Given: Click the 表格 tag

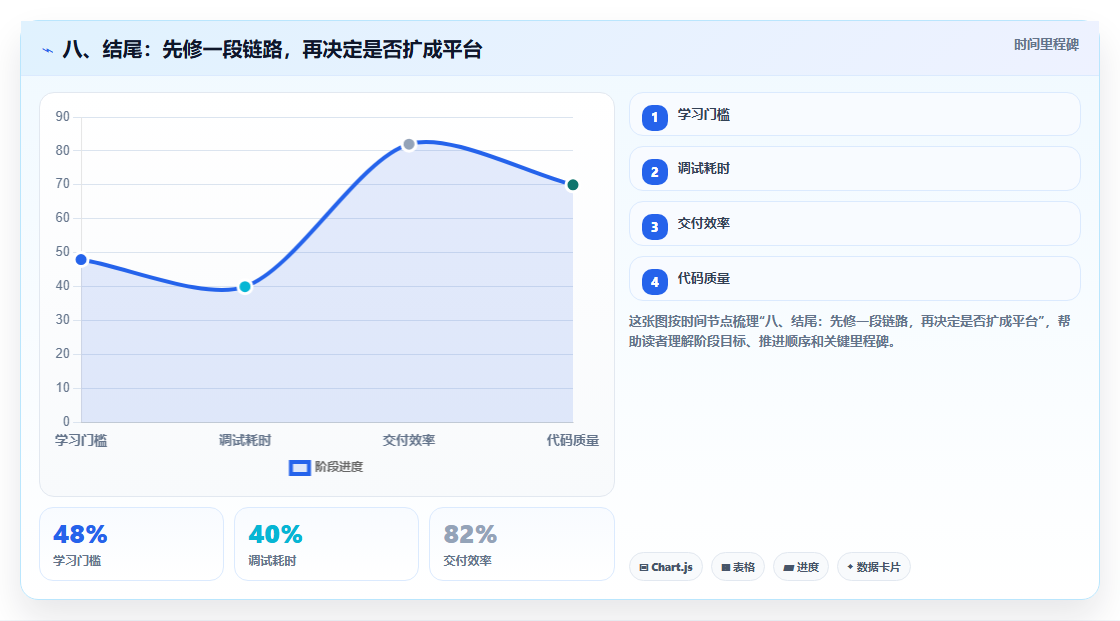Looking at the screenshot, I should pos(738,567).
